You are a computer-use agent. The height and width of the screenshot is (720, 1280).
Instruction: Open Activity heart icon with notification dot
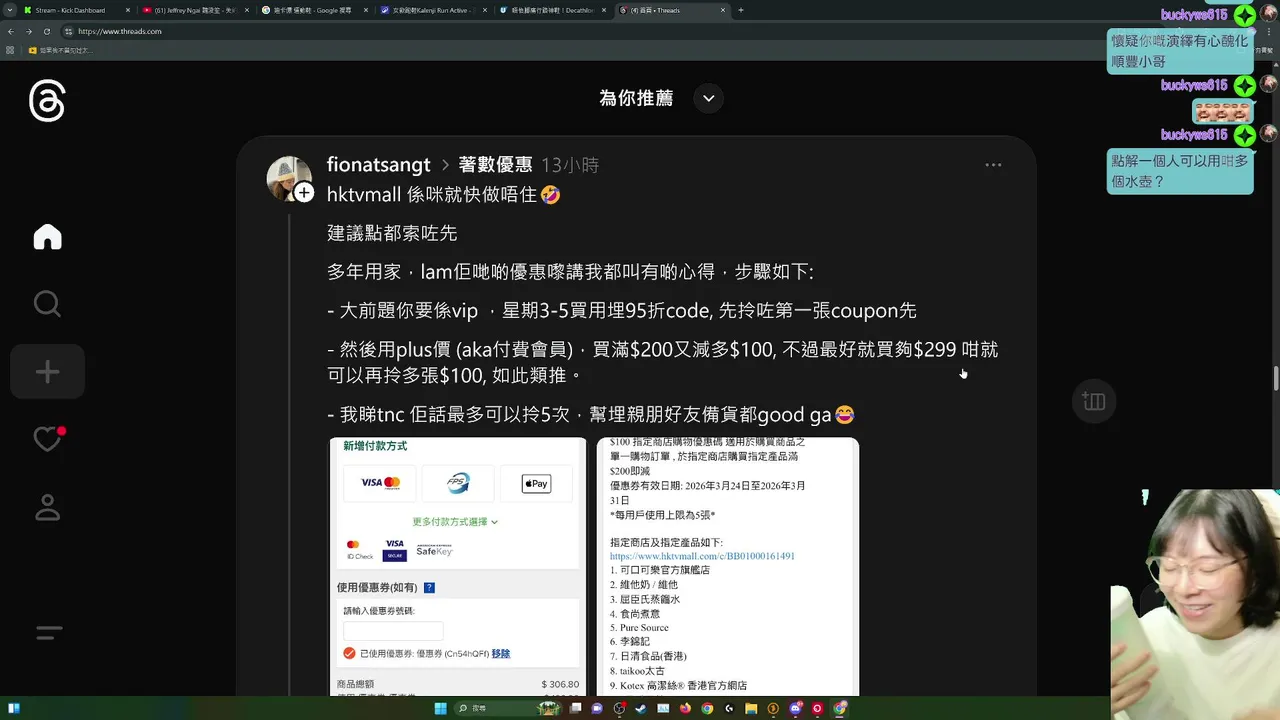[47, 439]
